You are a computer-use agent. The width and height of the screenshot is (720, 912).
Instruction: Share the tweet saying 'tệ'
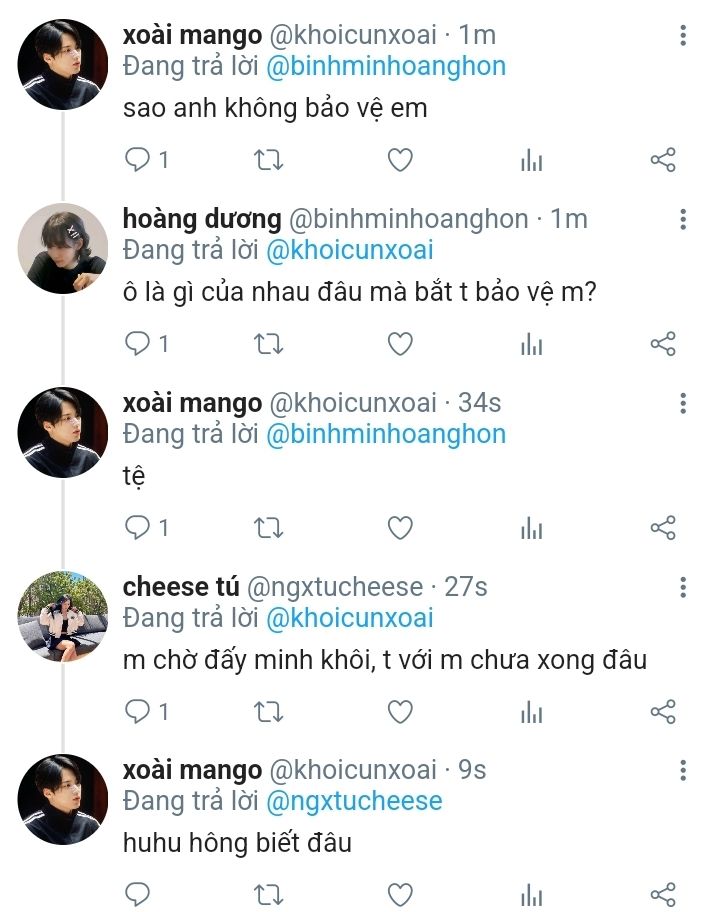coord(663,528)
